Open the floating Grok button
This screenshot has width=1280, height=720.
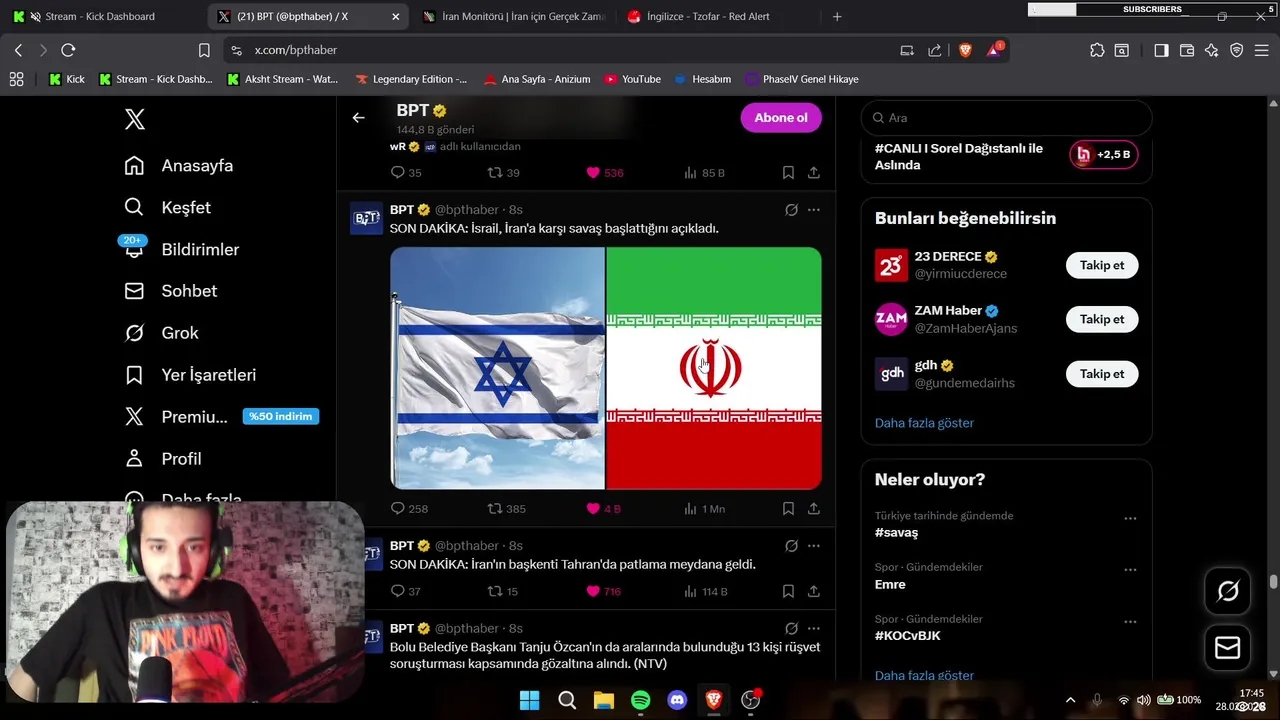pos(1227,591)
